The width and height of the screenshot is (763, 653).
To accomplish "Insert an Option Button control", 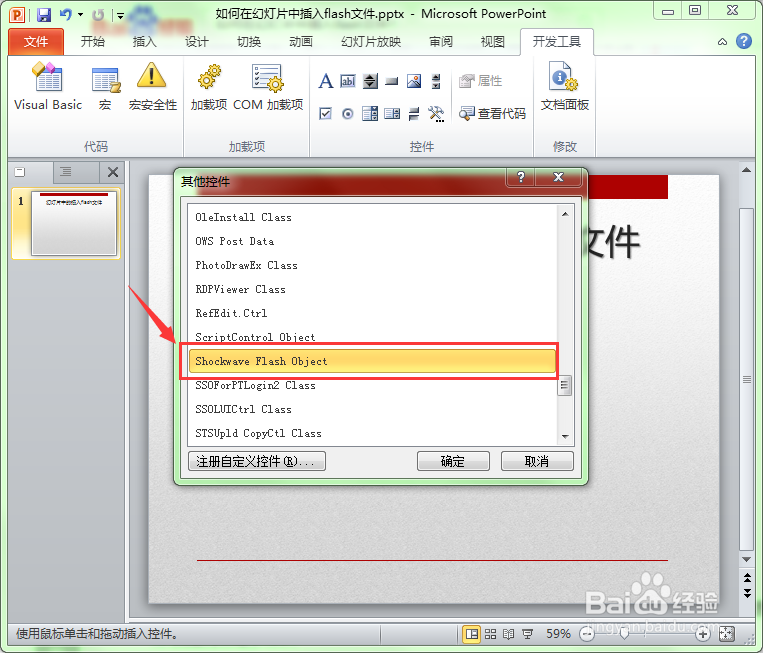I will (347, 114).
